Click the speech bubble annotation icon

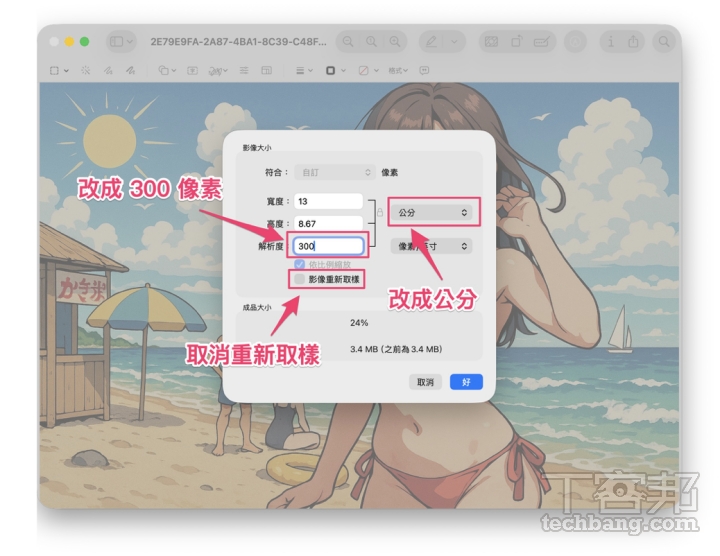tap(424, 70)
